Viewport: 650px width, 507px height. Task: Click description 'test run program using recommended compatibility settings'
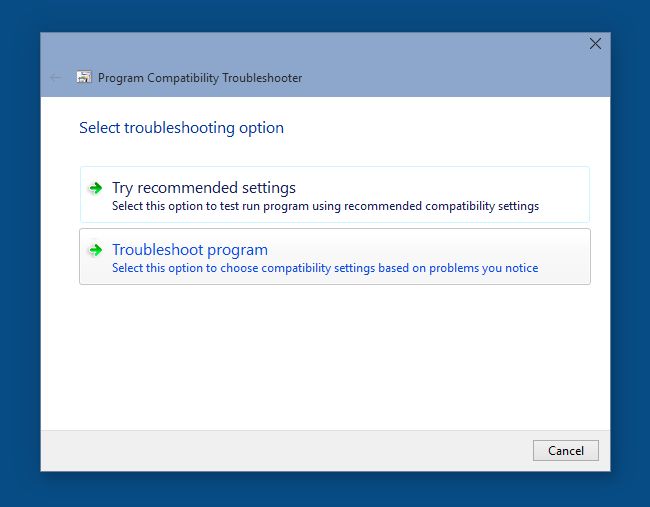pyautogui.click(x=379, y=206)
